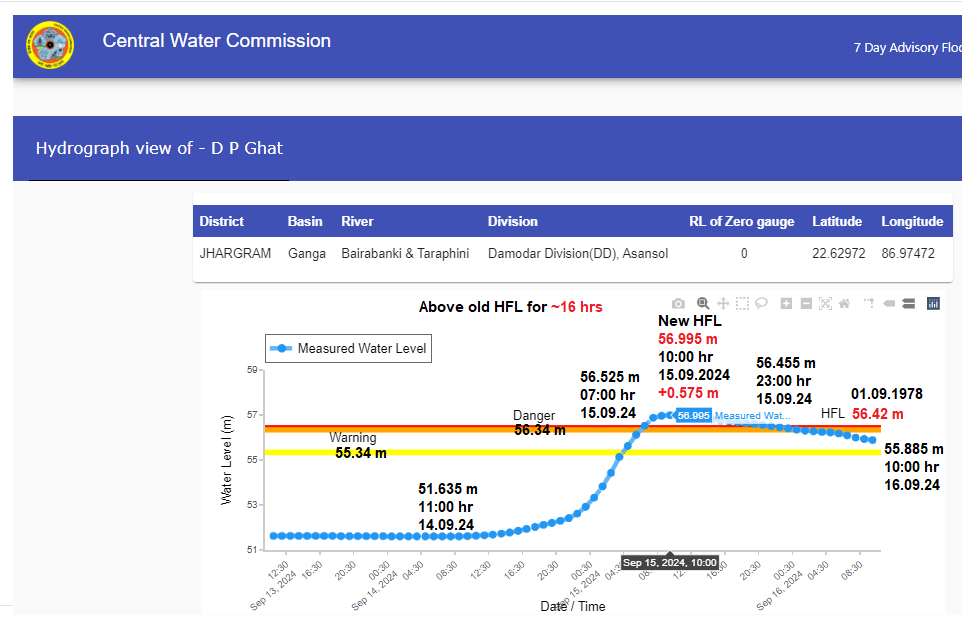Click the Plotly logo icon

pos(934,304)
